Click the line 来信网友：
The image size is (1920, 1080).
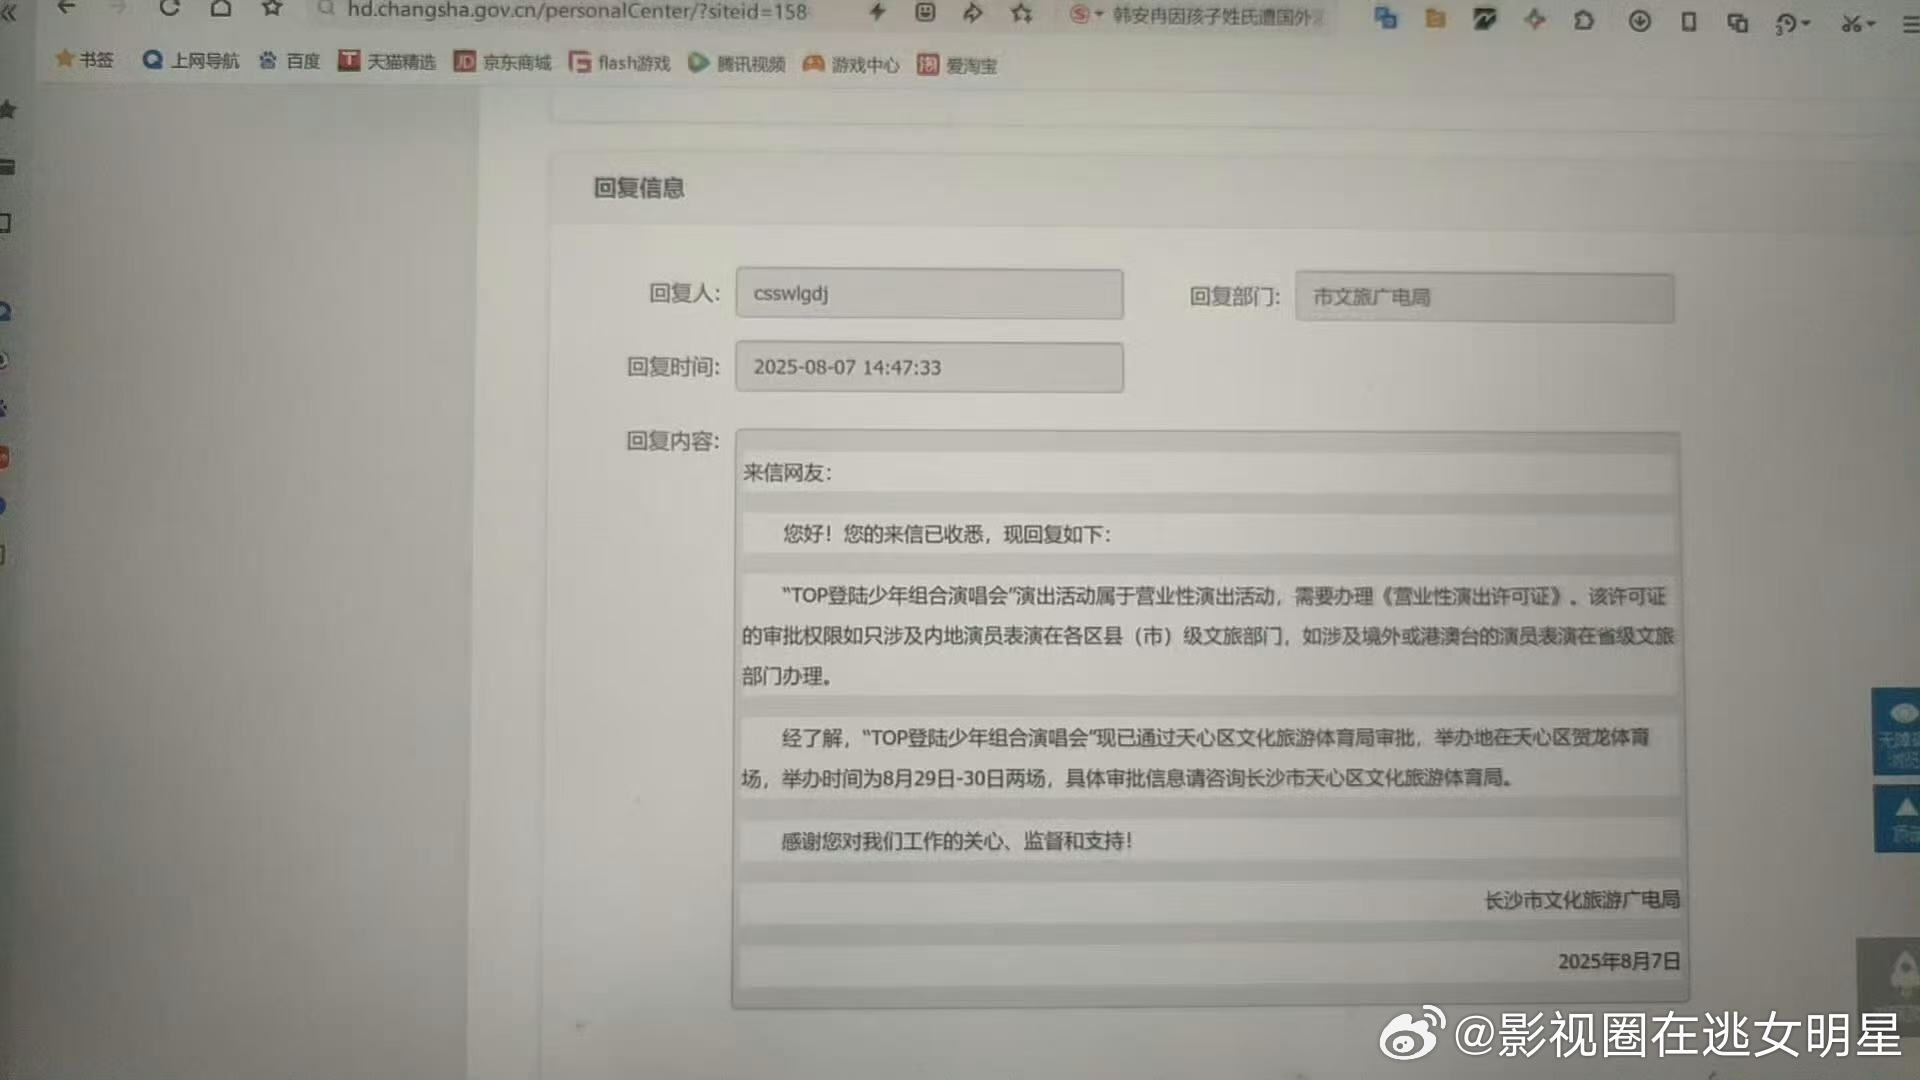coord(787,473)
